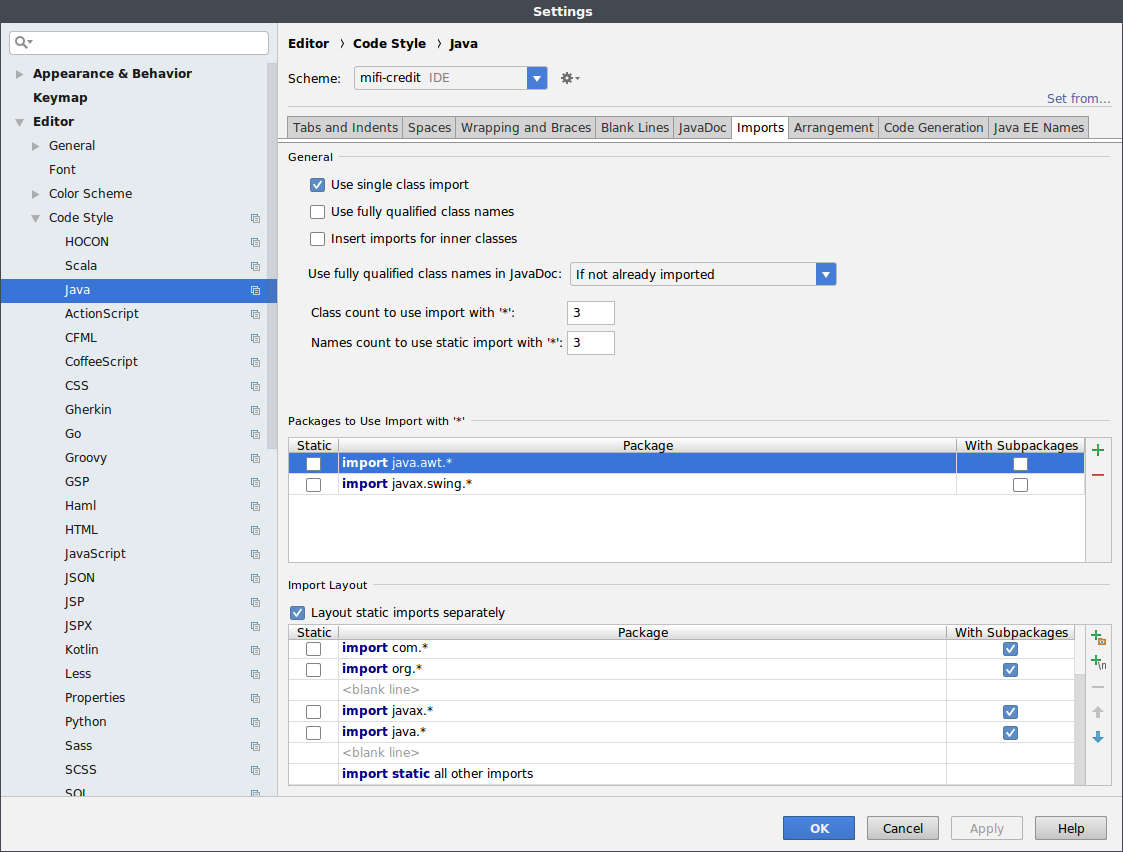Screen dimensions: 1123x852
Task: Add a blank line to the import layout
Action: 1098,662
